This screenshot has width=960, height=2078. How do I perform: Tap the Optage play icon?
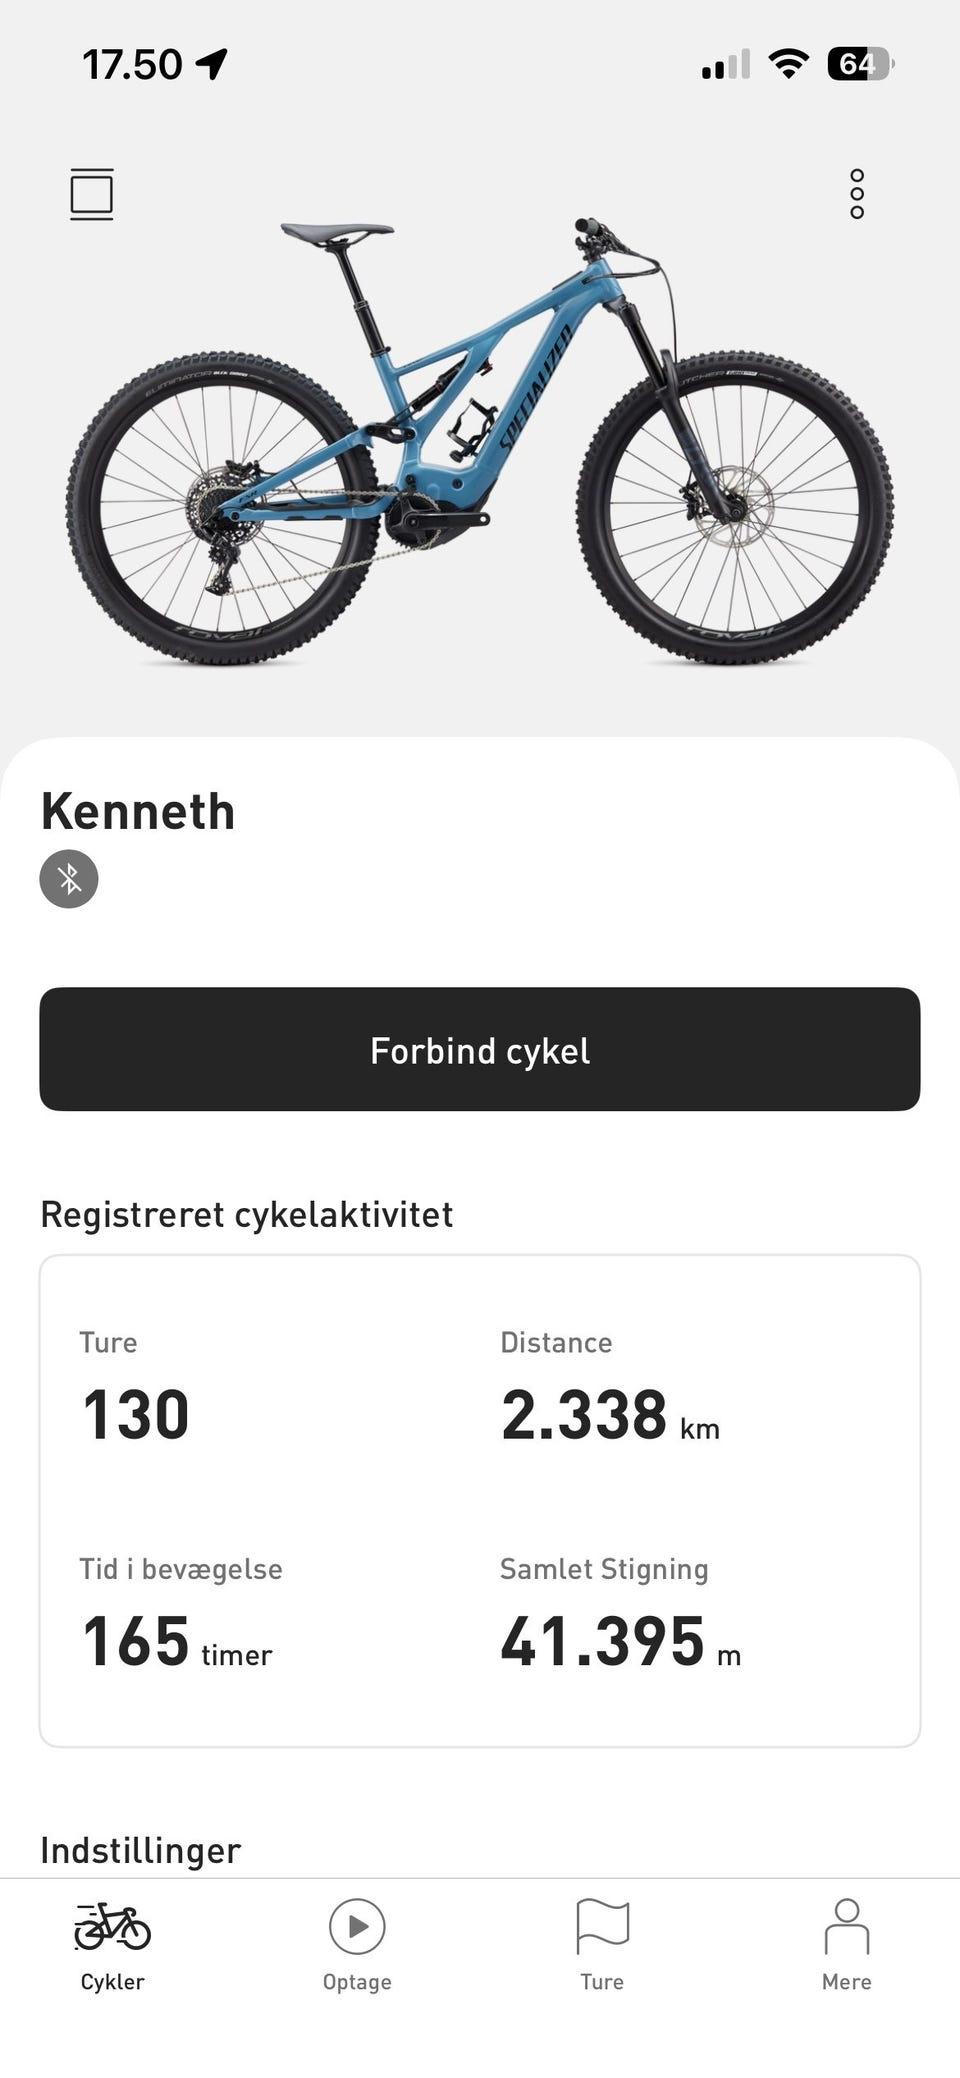click(x=357, y=1926)
